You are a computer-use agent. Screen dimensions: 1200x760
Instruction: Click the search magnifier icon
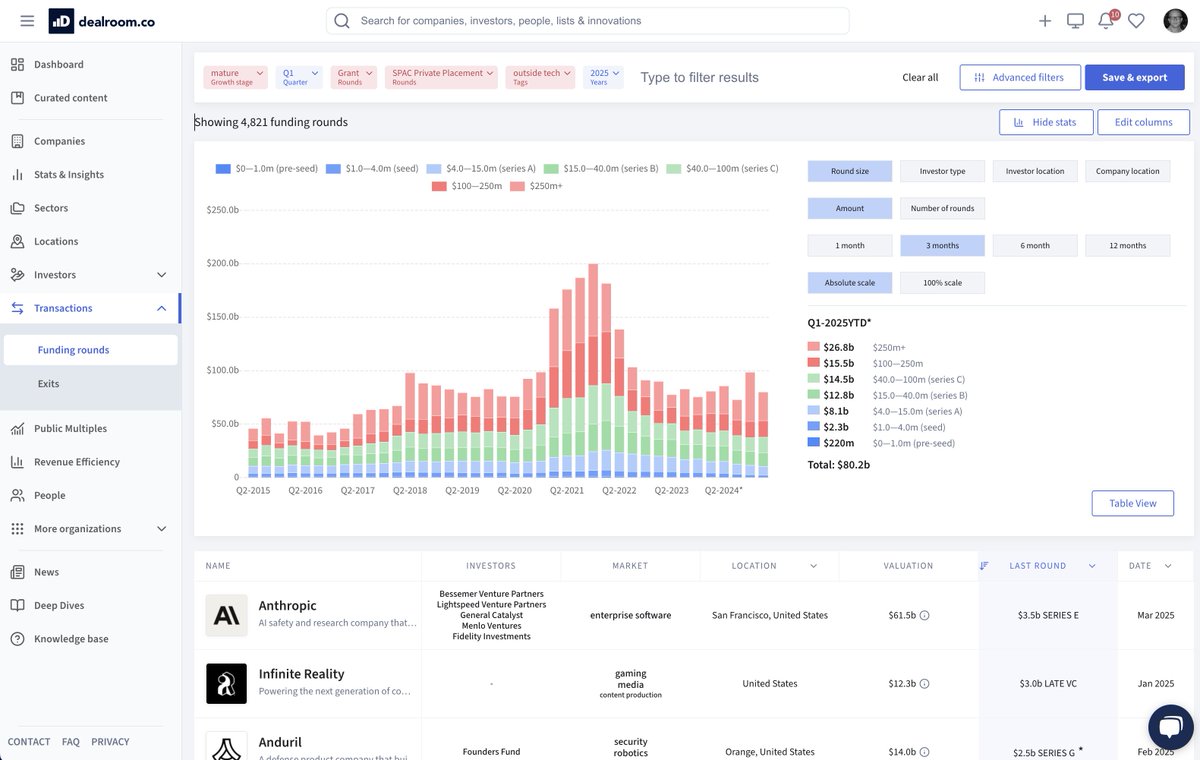click(342, 21)
